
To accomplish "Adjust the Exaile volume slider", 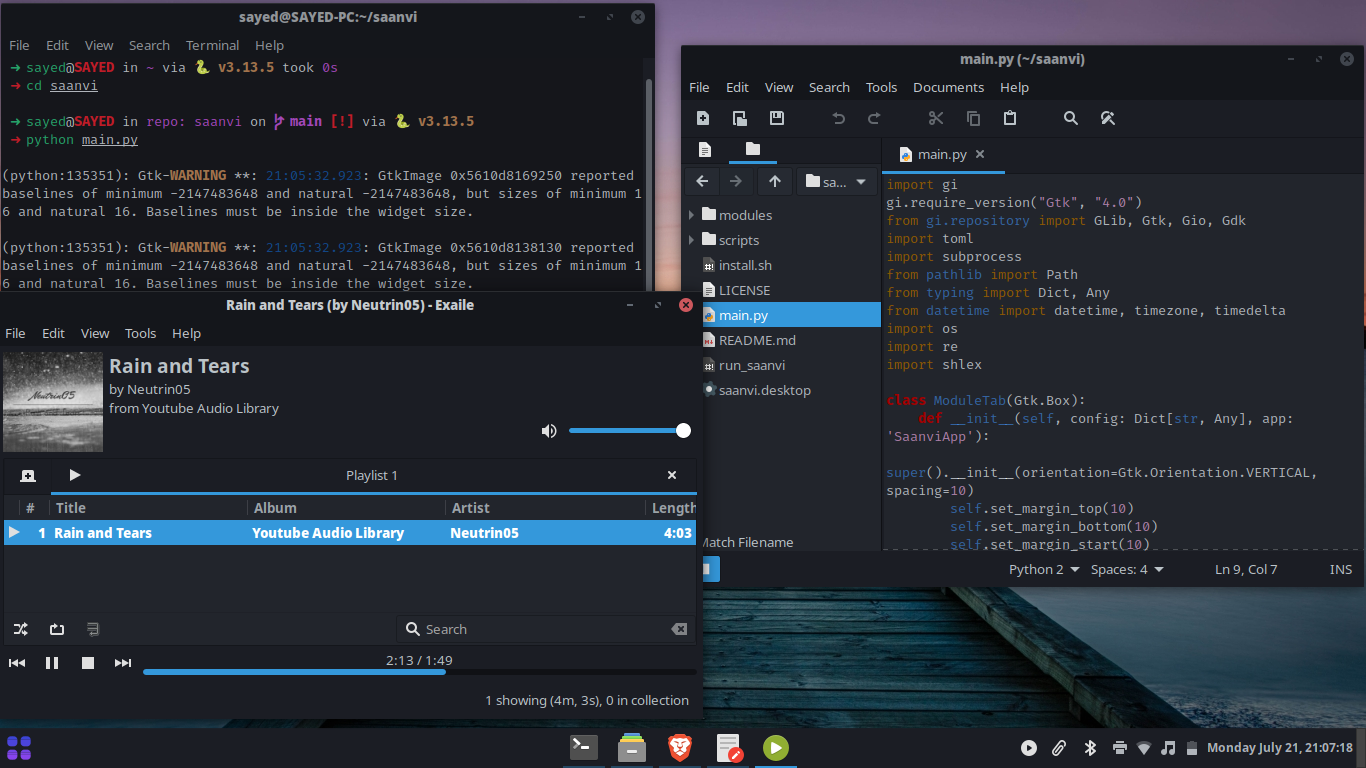I will 629,431.
